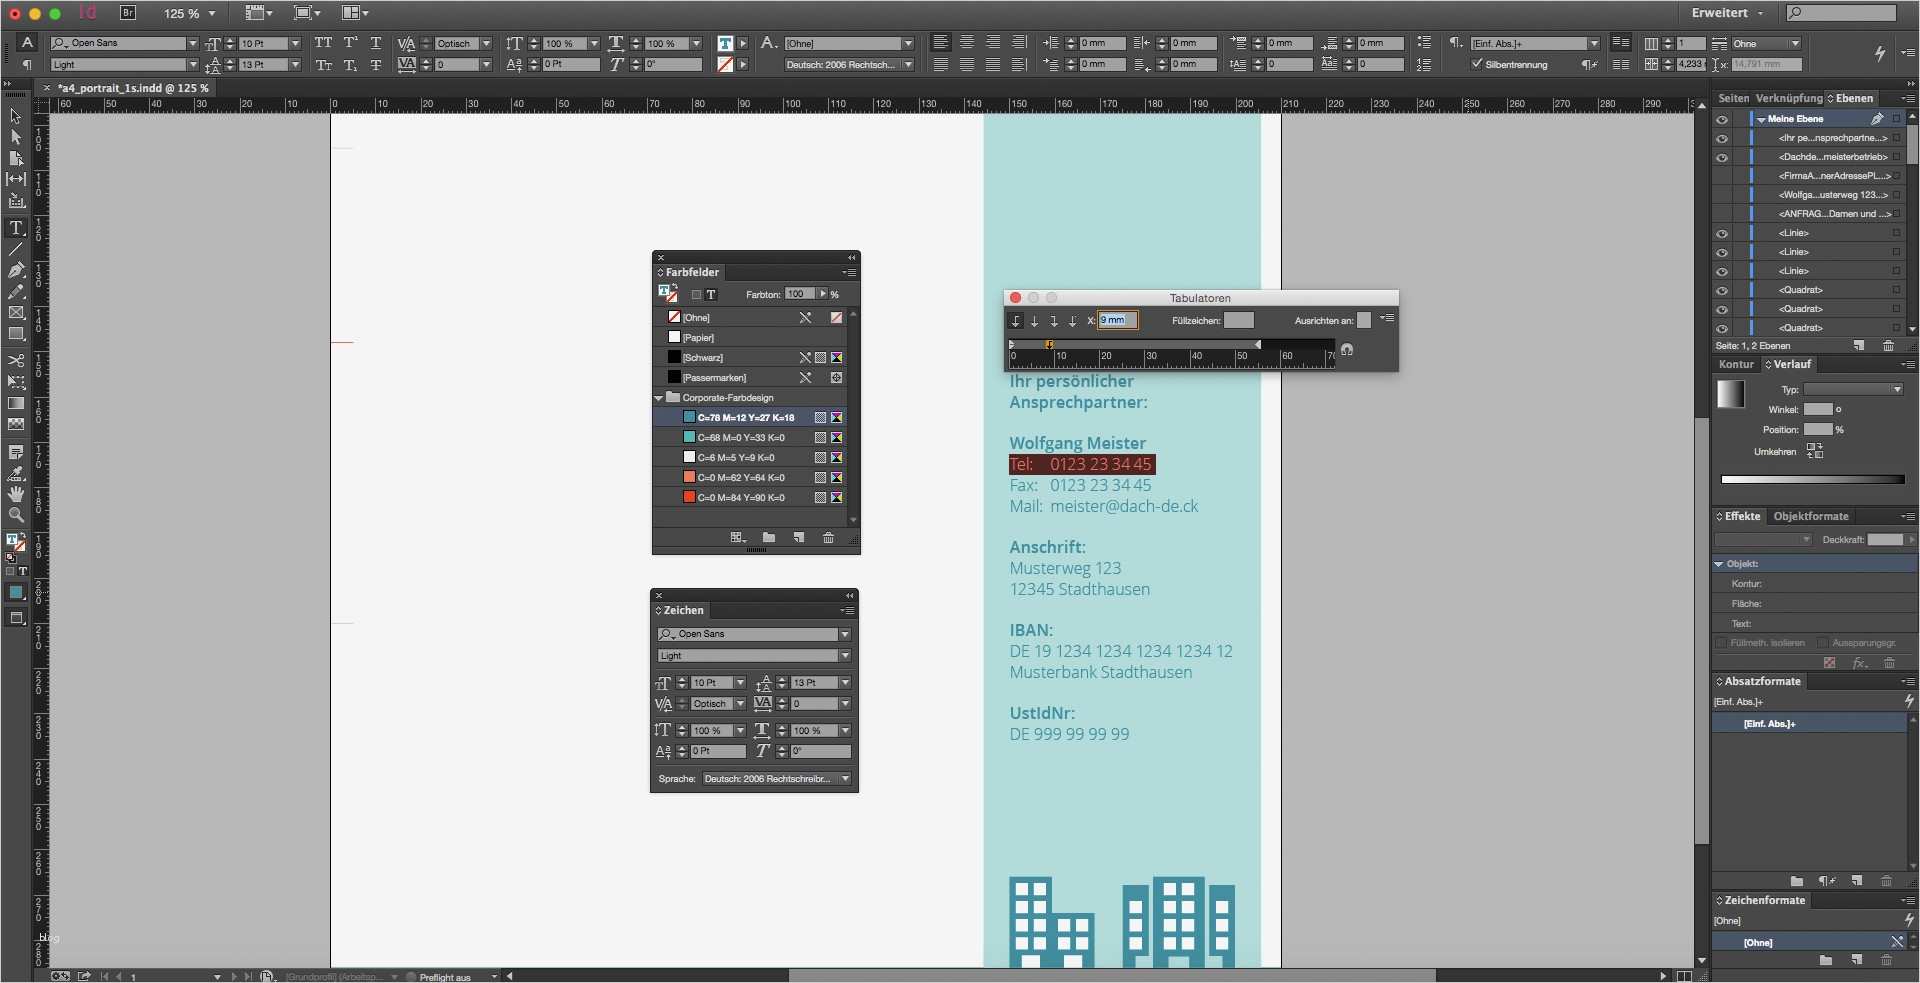Toggle visibility of Meine Ebene layer
Viewport: 1920px width, 983px height.
1723,118
